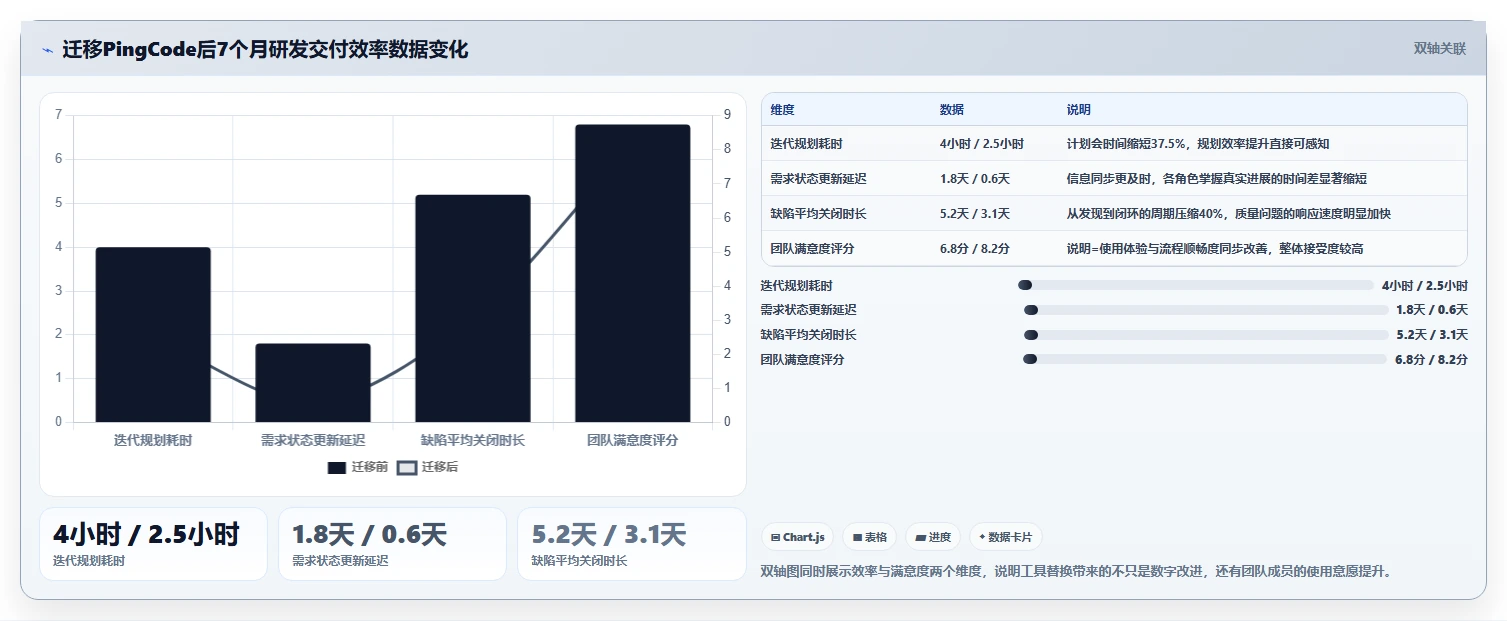The height and width of the screenshot is (621, 1507).
Task: Click the 团队满意度评分 x-axis label
Action: coord(633,440)
